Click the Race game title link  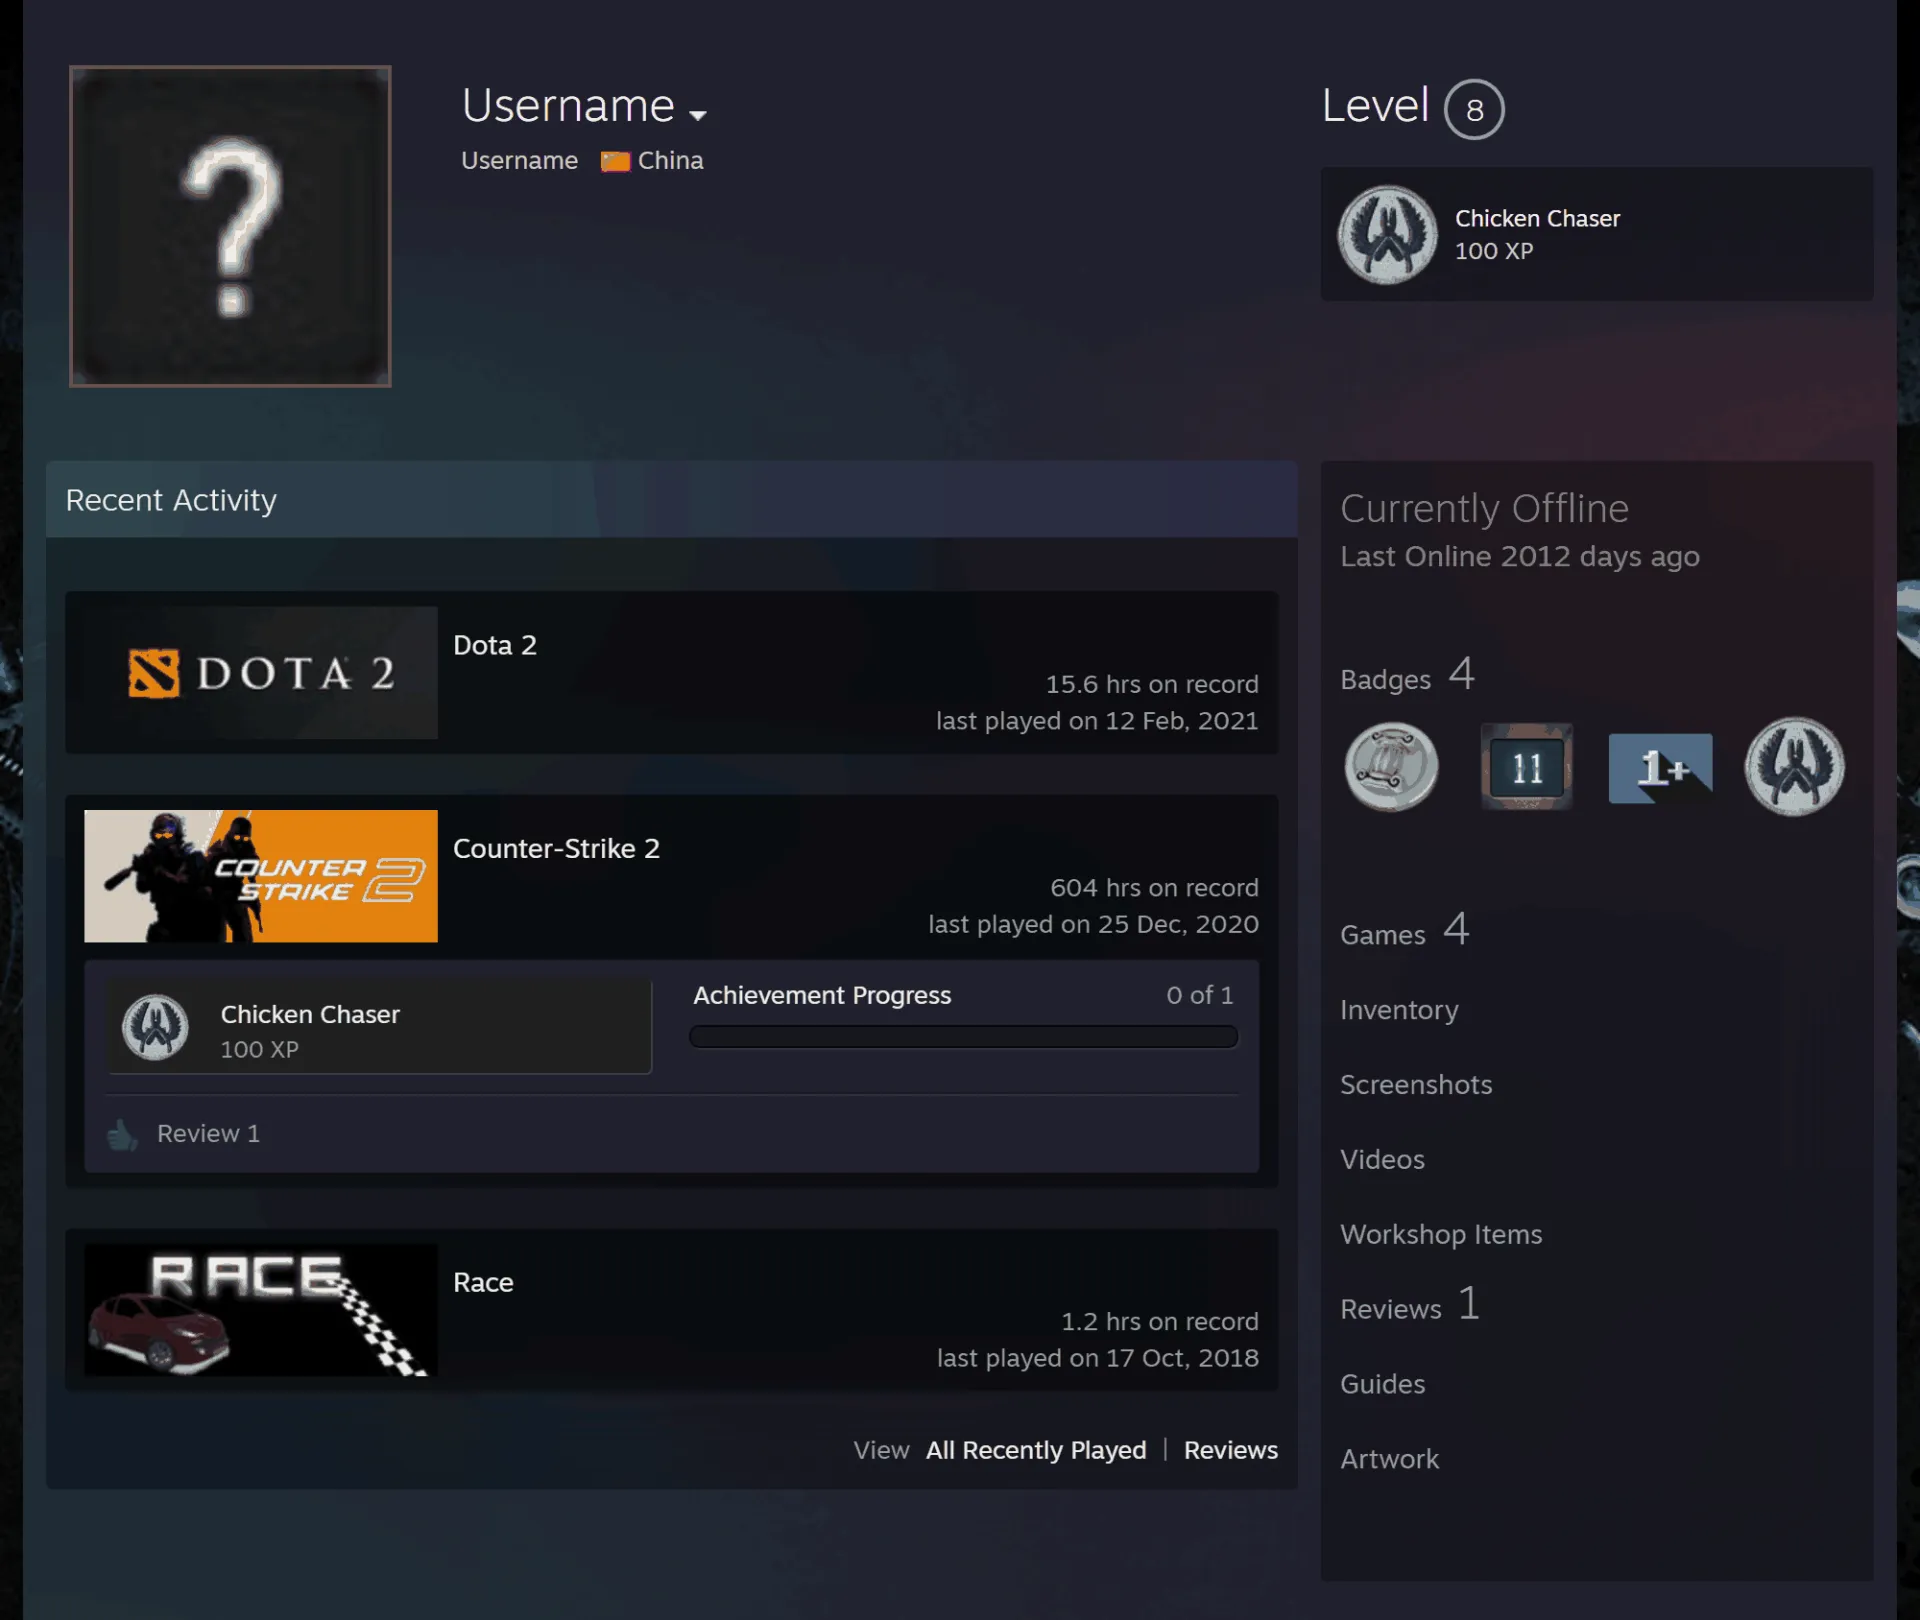tap(483, 1282)
